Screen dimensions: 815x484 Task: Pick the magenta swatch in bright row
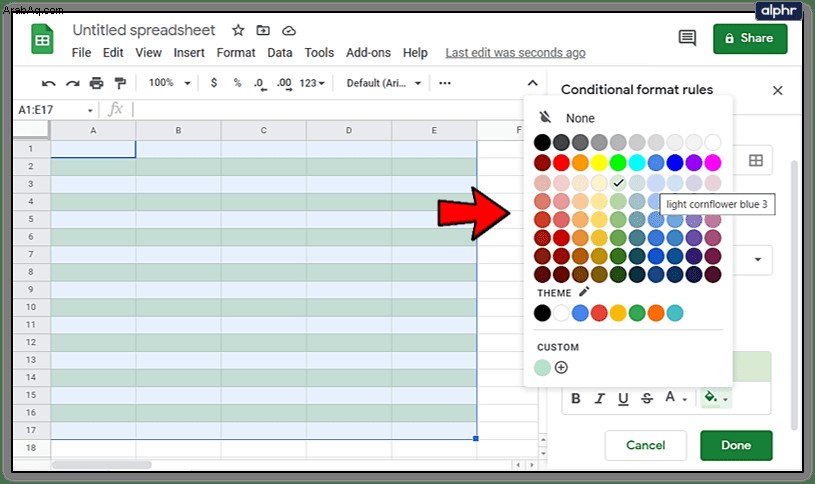tap(713, 163)
